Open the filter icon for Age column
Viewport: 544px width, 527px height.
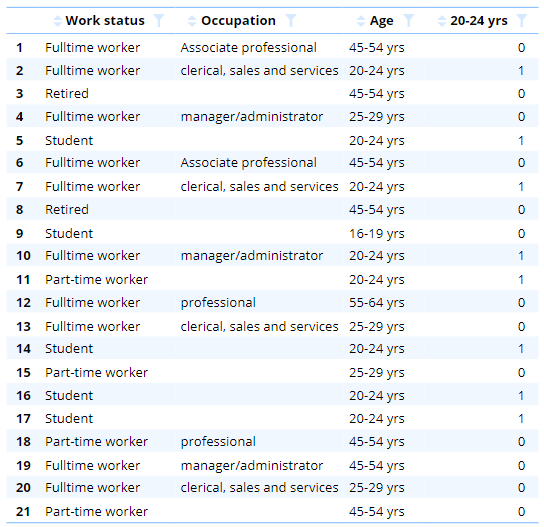point(409,21)
